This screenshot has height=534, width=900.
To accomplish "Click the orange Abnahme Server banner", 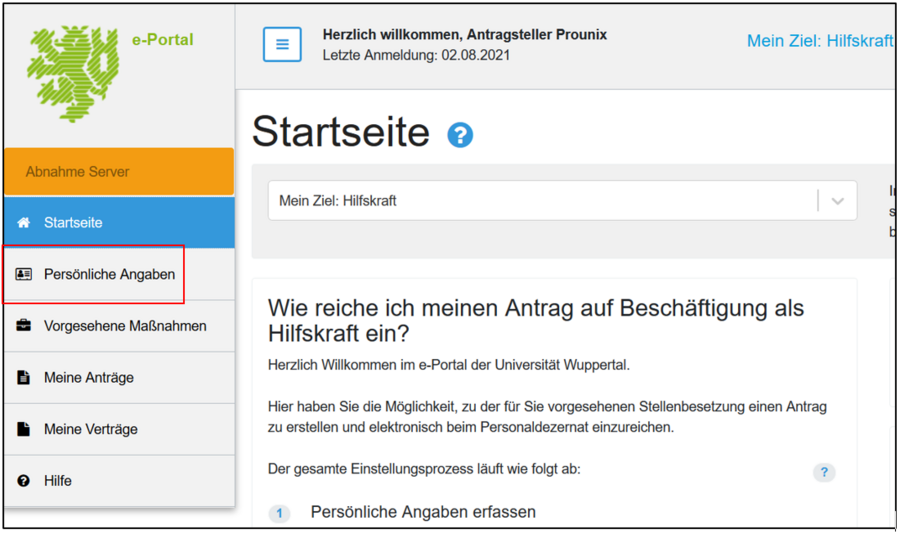I will point(118,172).
